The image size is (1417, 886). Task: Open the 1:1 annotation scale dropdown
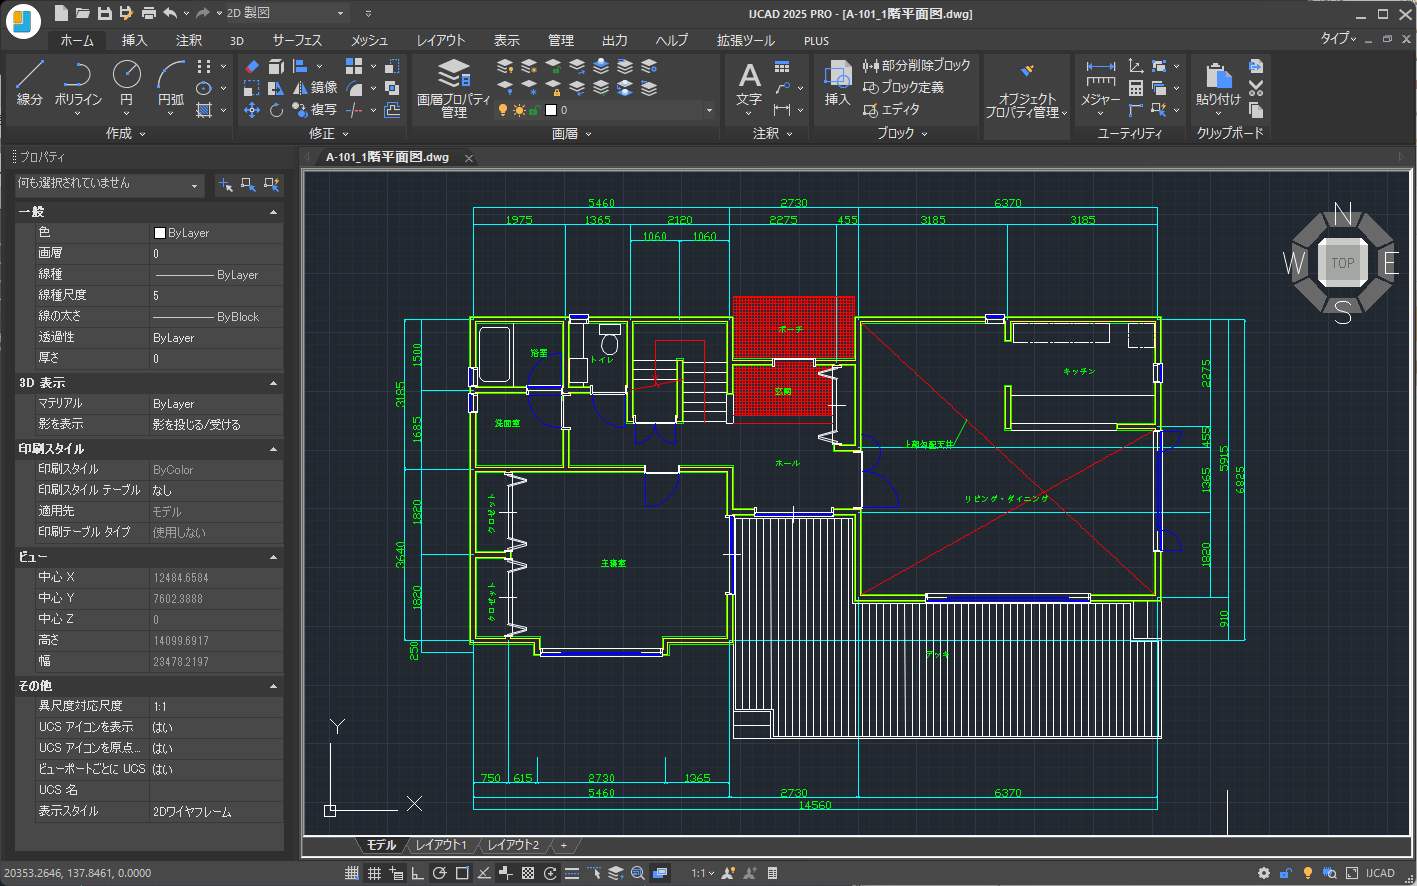703,873
